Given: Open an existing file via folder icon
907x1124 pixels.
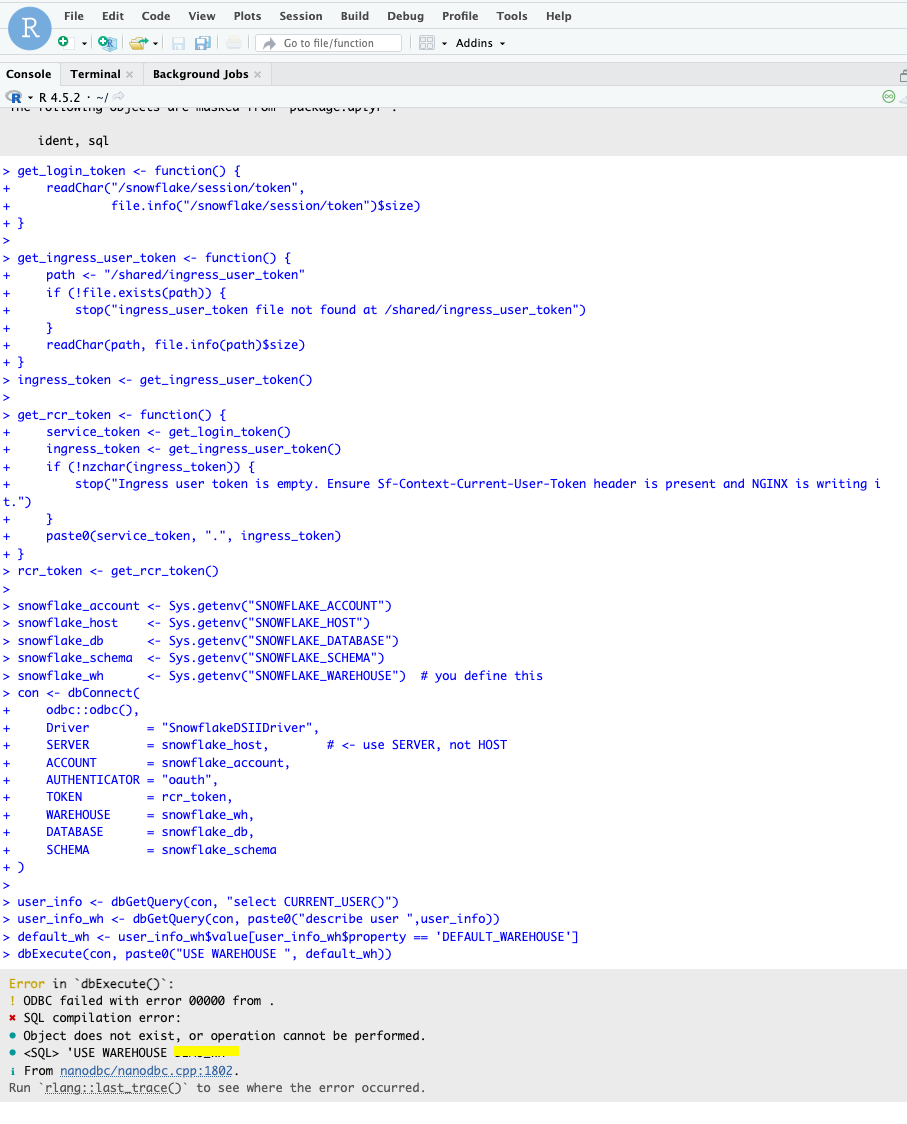Looking at the screenshot, I should (138, 43).
